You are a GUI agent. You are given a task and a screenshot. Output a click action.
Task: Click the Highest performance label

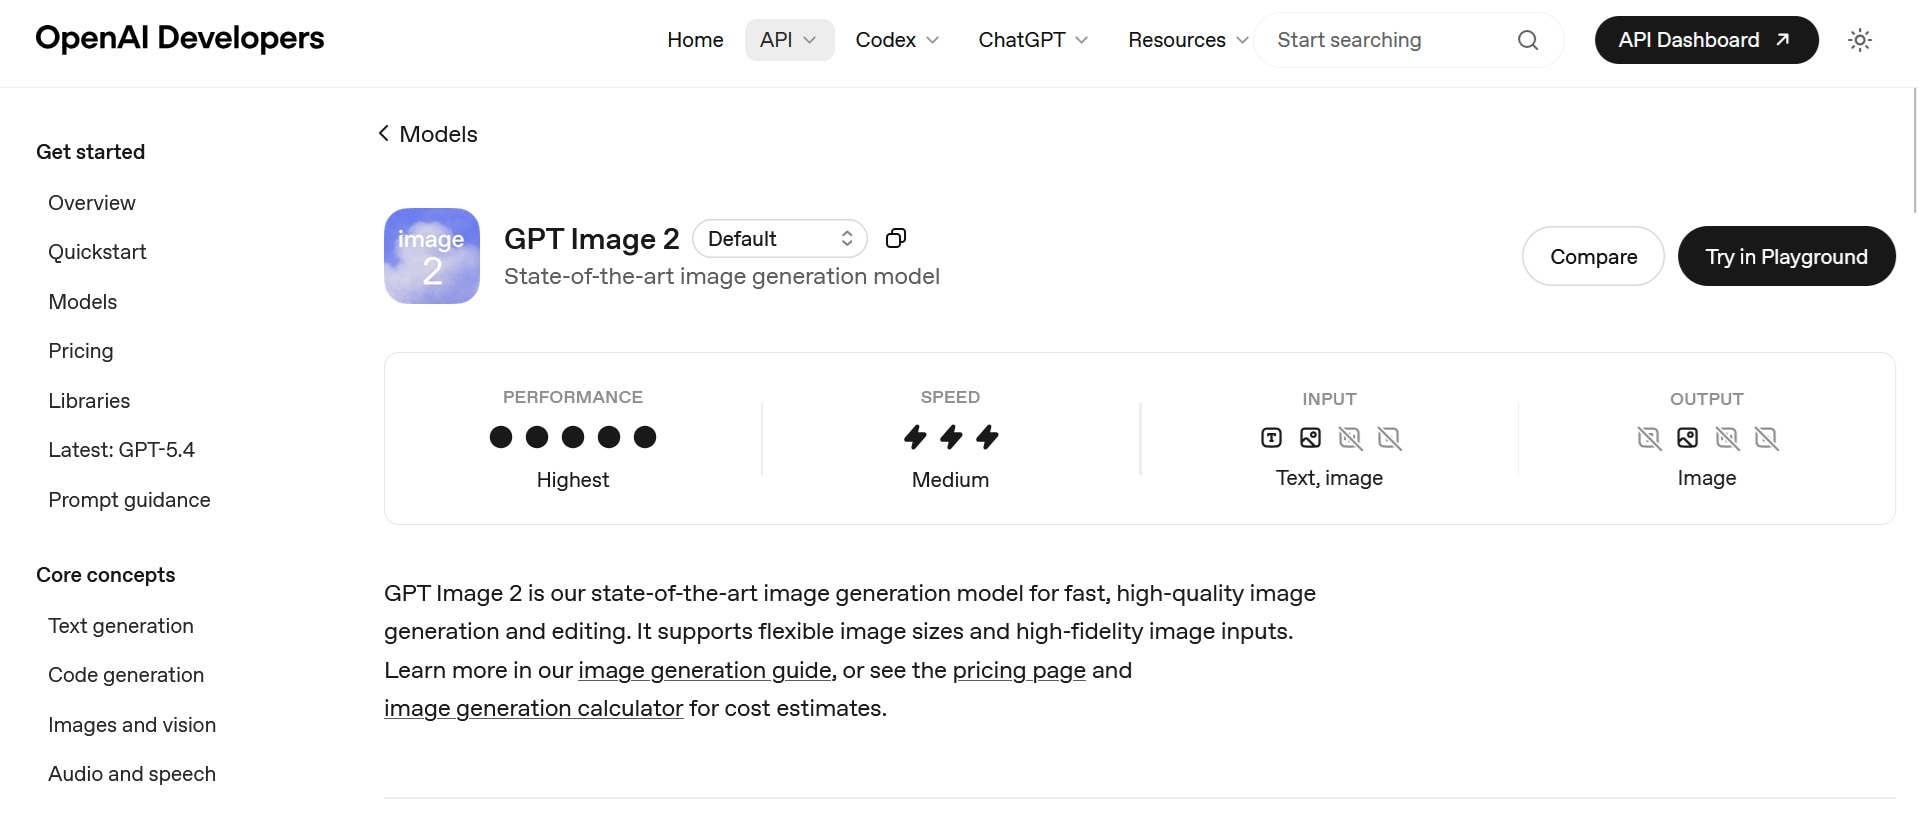[572, 480]
